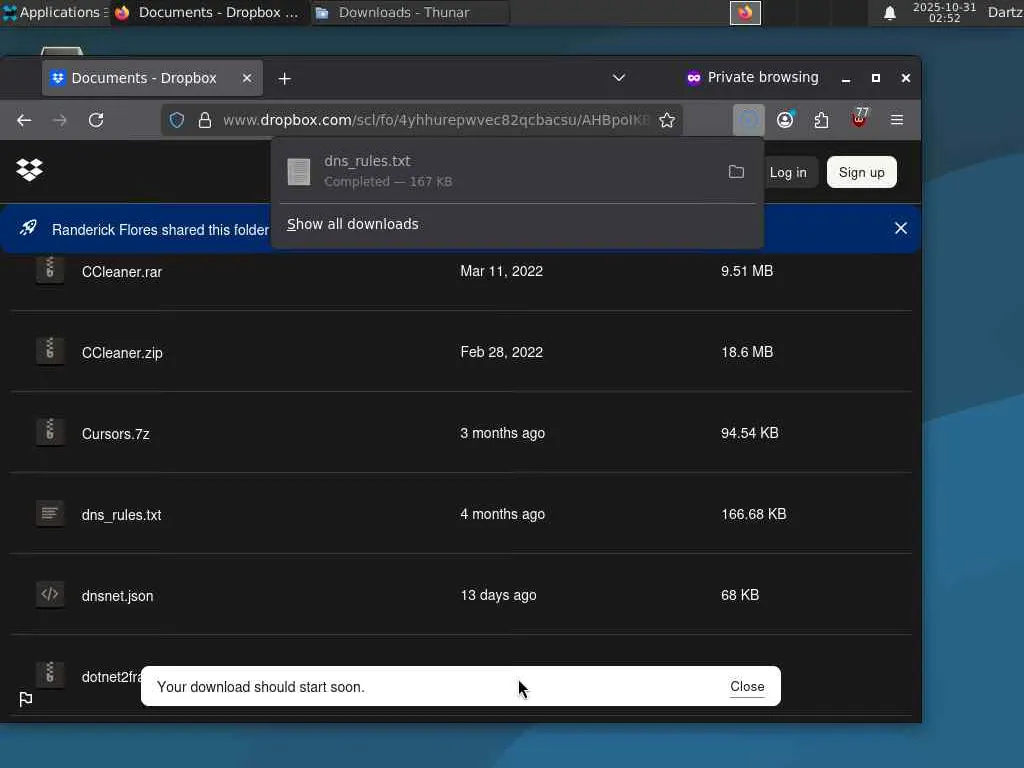Open the CCleaner.rar file name
This screenshot has width=1024, height=768.
121,272
